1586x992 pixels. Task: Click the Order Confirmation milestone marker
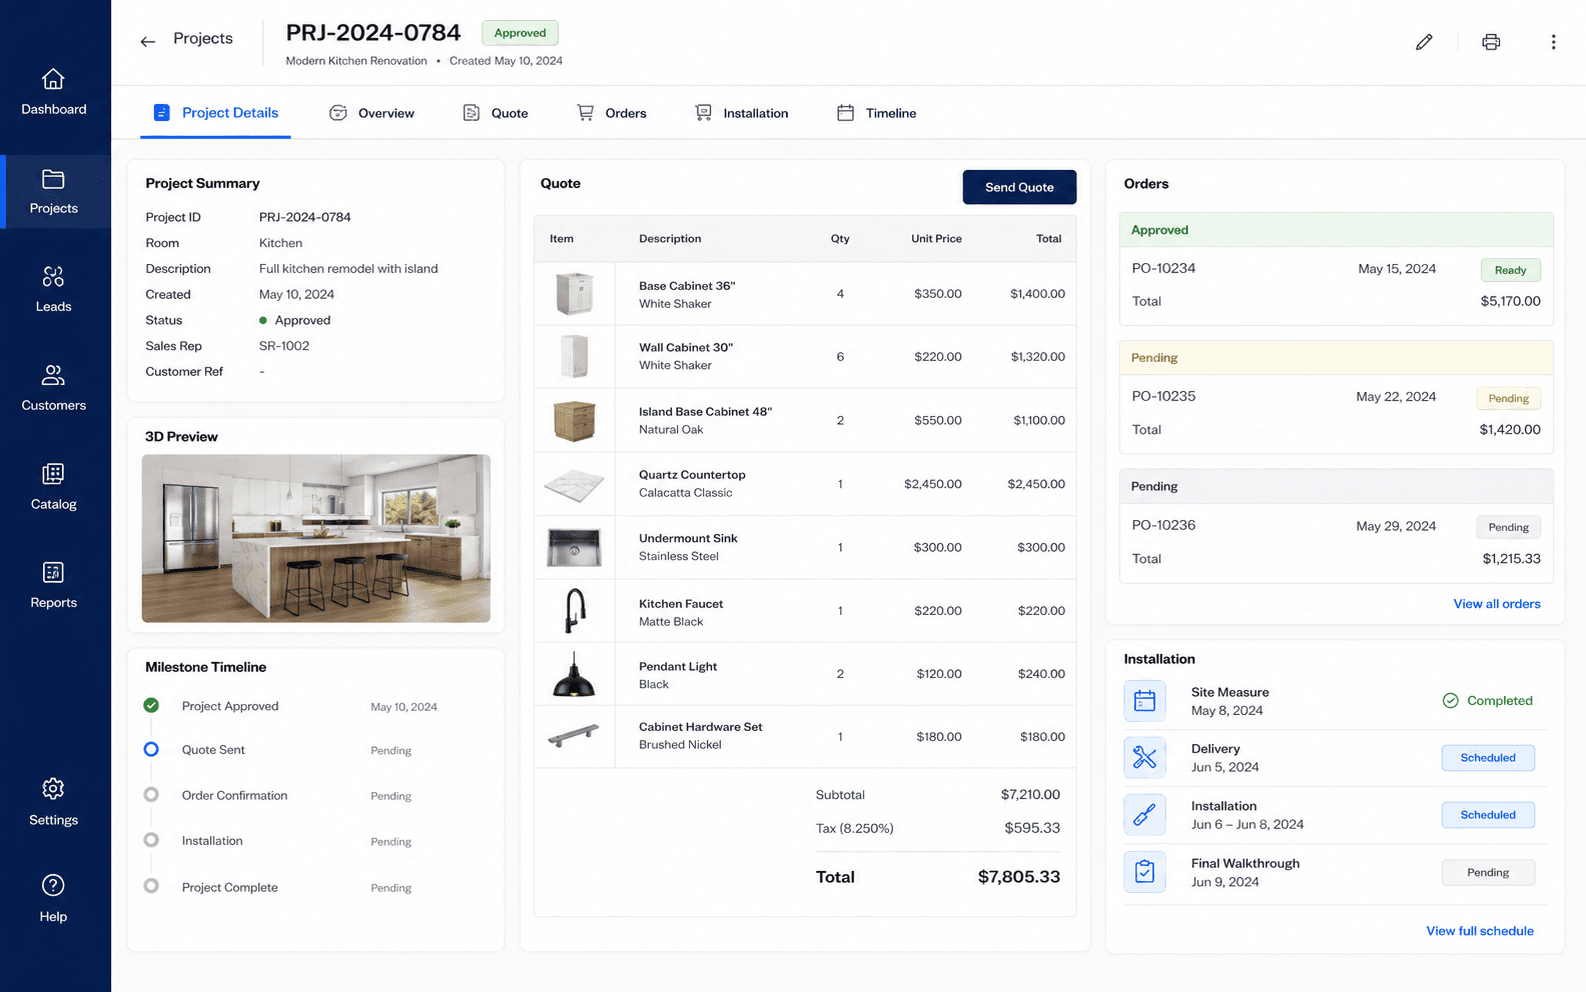pyautogui.click(x=151, y=795)
